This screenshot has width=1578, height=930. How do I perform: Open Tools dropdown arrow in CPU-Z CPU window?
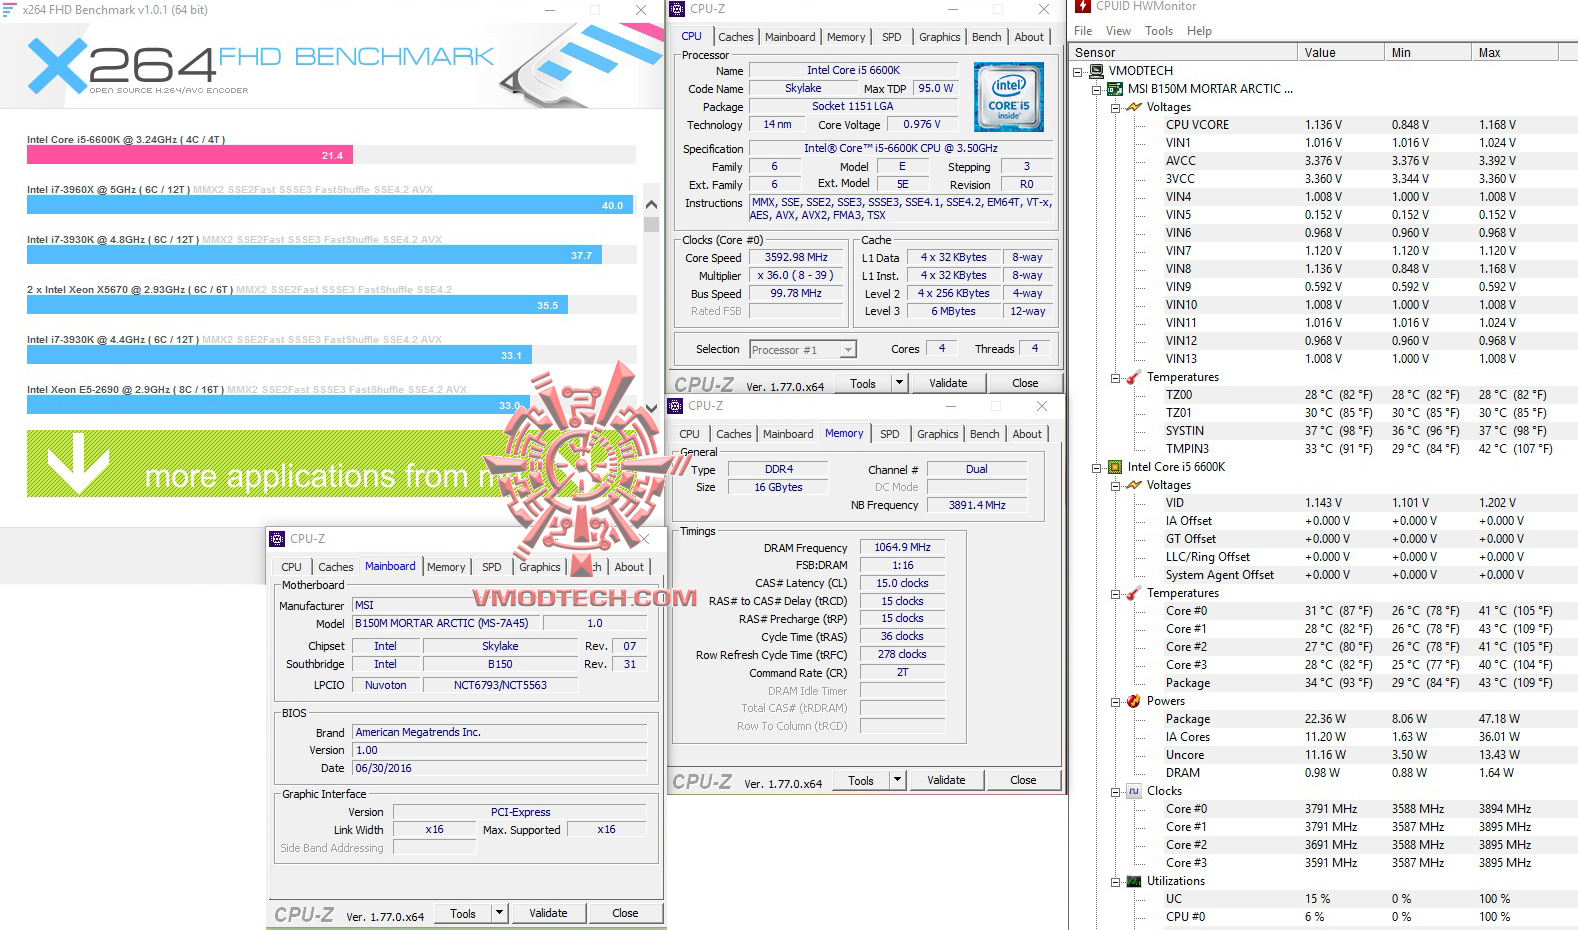coord(899,383)
